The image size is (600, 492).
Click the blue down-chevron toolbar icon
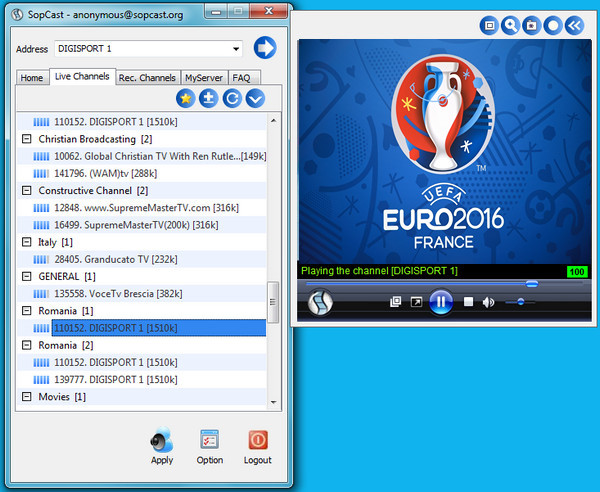[x=255, y=99]
